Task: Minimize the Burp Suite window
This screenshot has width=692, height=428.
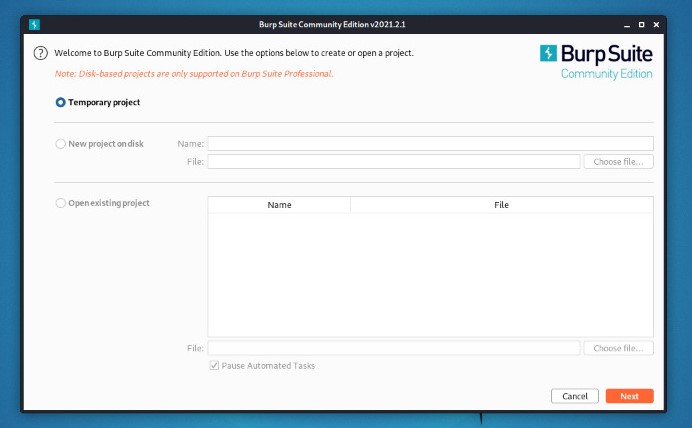Action: click(627, 25)
